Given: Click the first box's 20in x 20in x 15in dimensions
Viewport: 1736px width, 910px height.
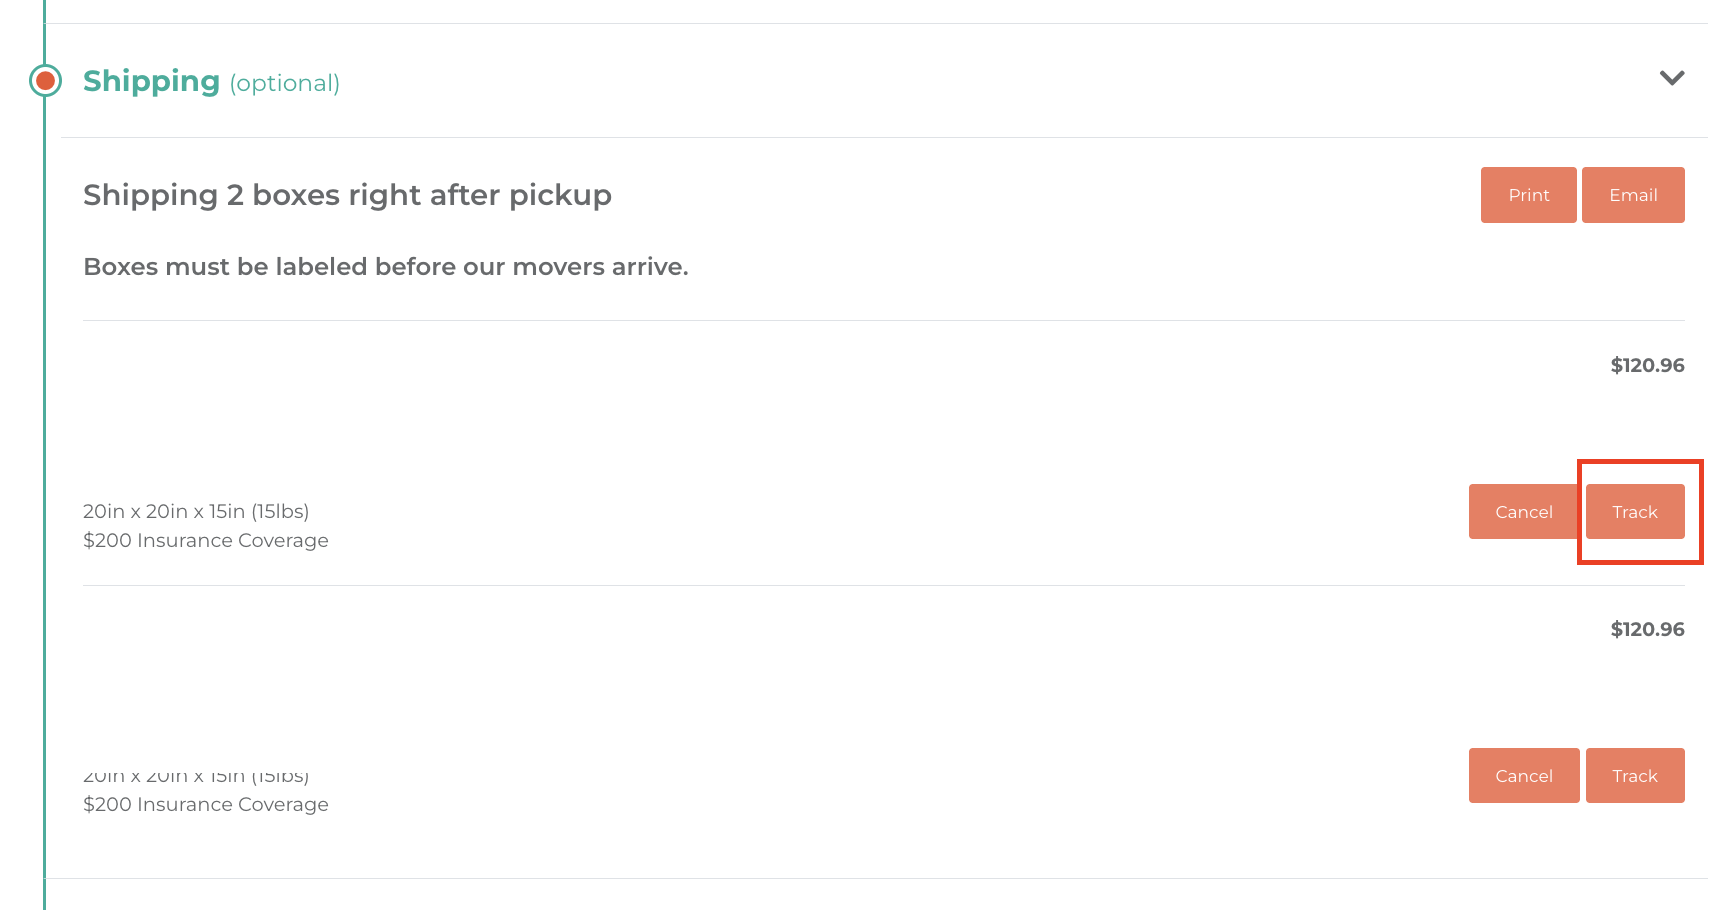Looking at the screenshot, I should coord(196,511).
